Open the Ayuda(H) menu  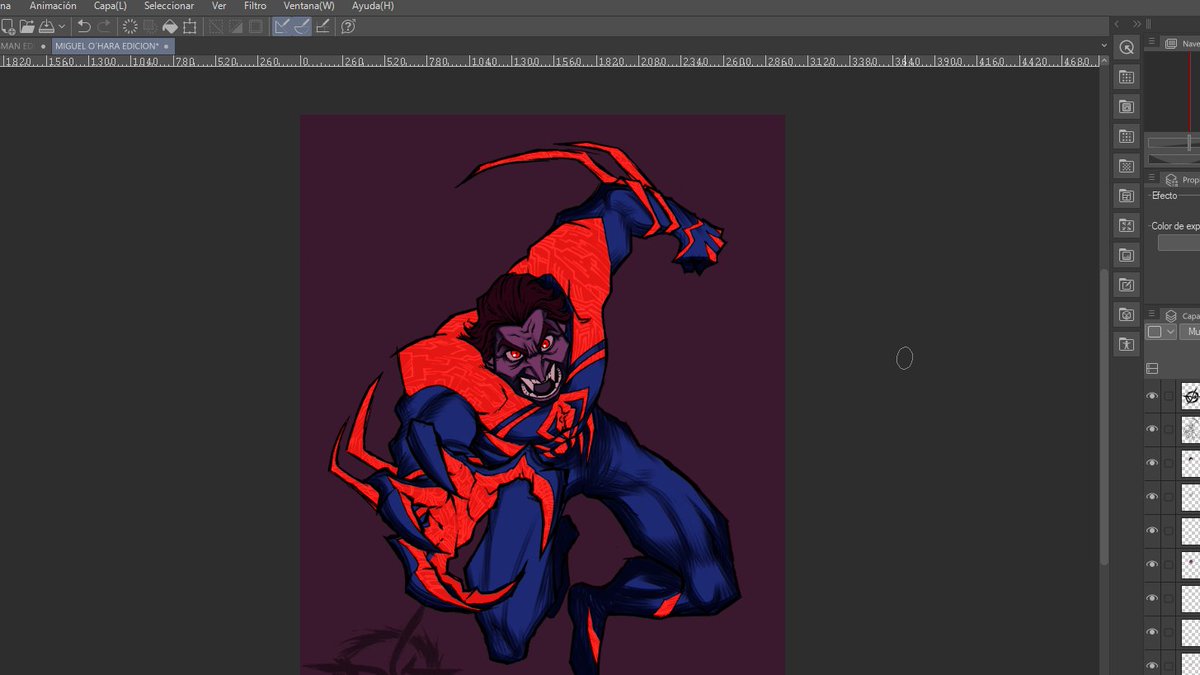[373, 6]
